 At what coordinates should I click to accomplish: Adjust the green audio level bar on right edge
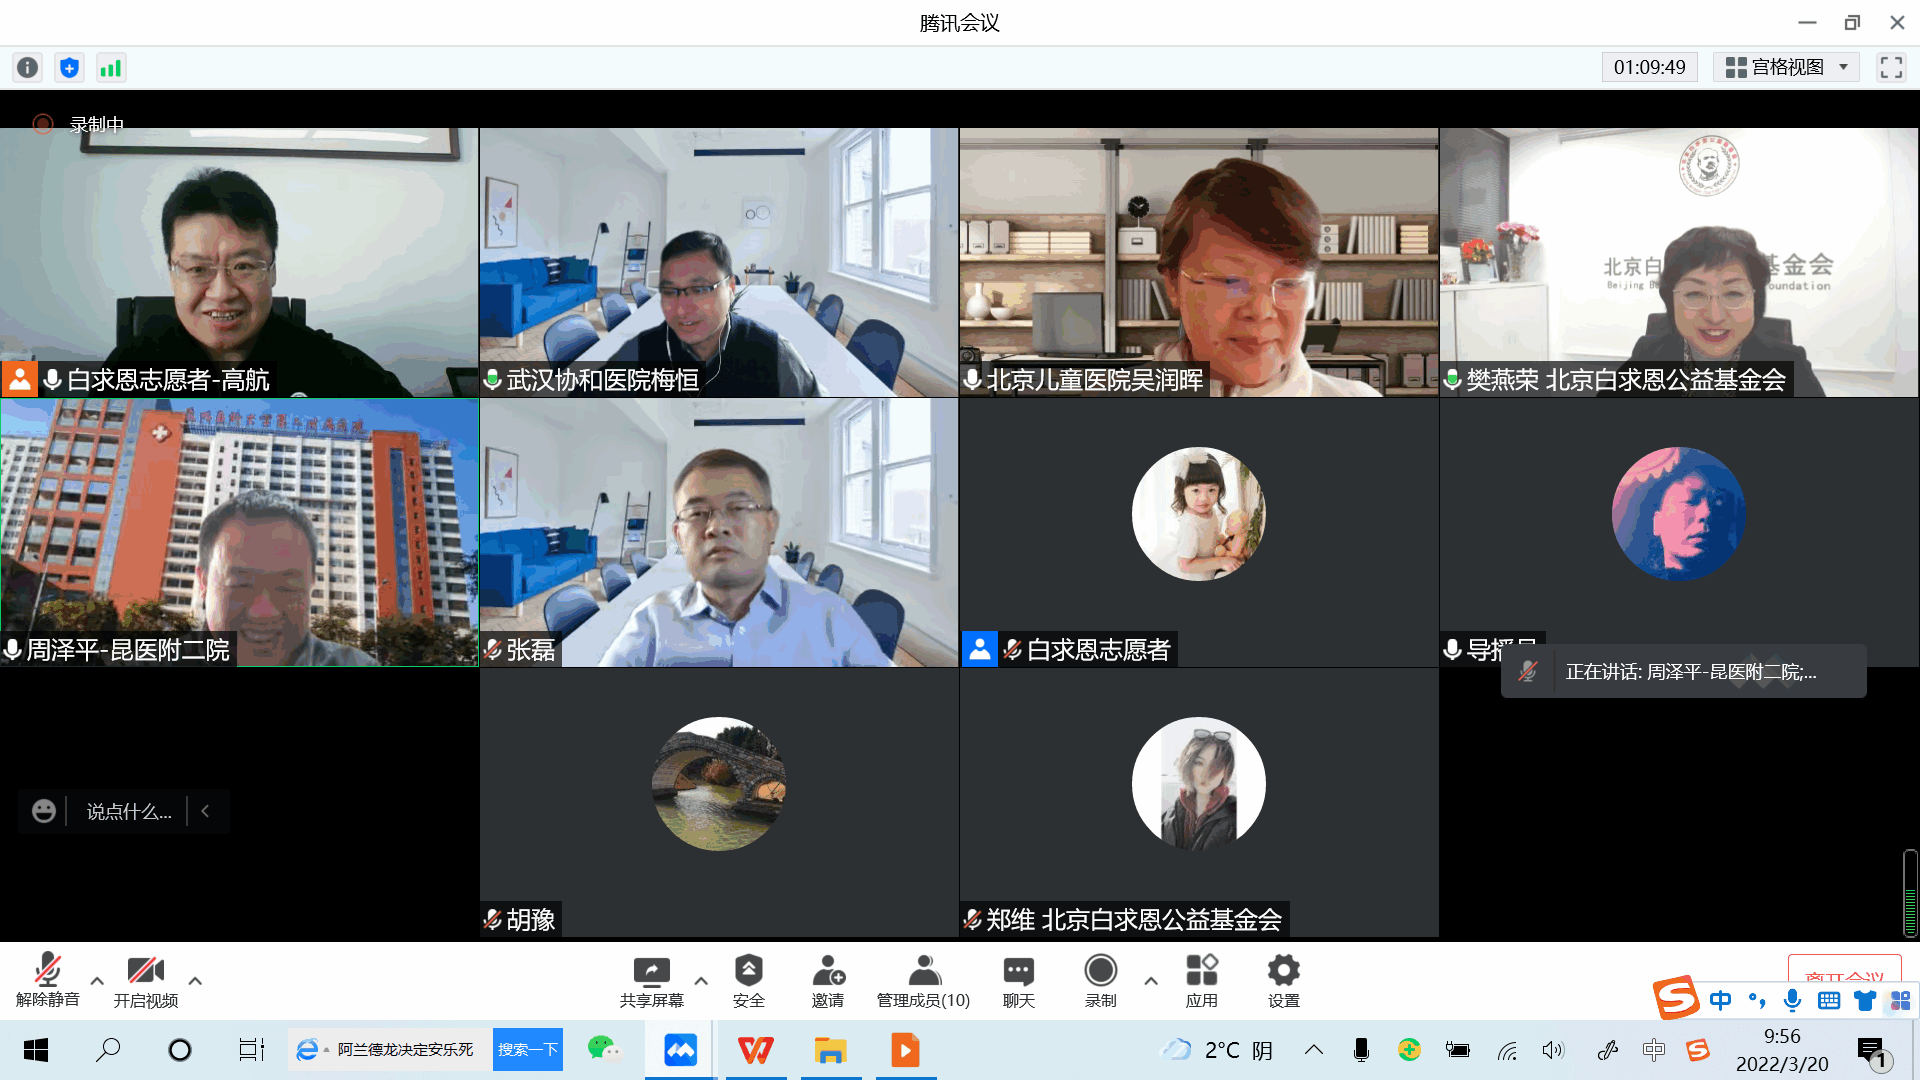(x=1908, y=890)
